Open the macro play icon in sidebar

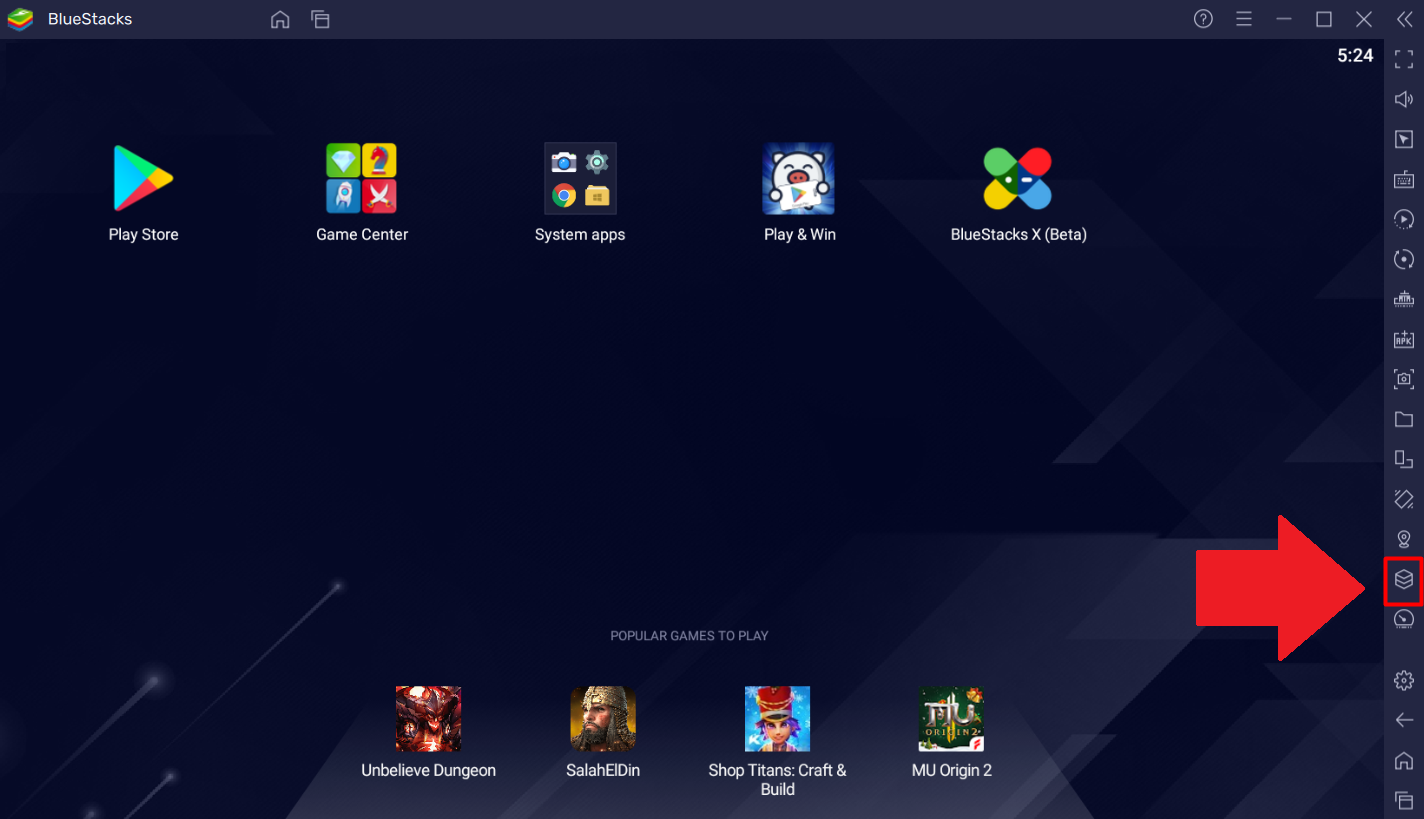(1404, 219)
